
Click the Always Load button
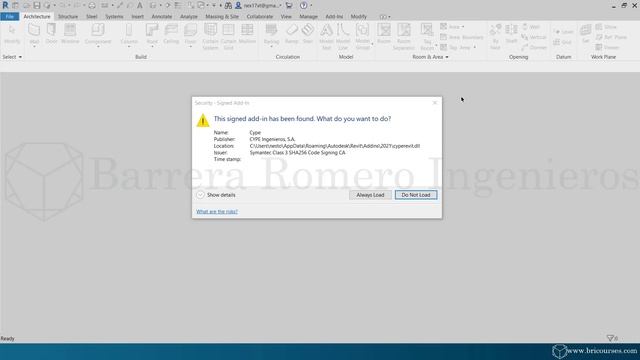click(370, 195)
